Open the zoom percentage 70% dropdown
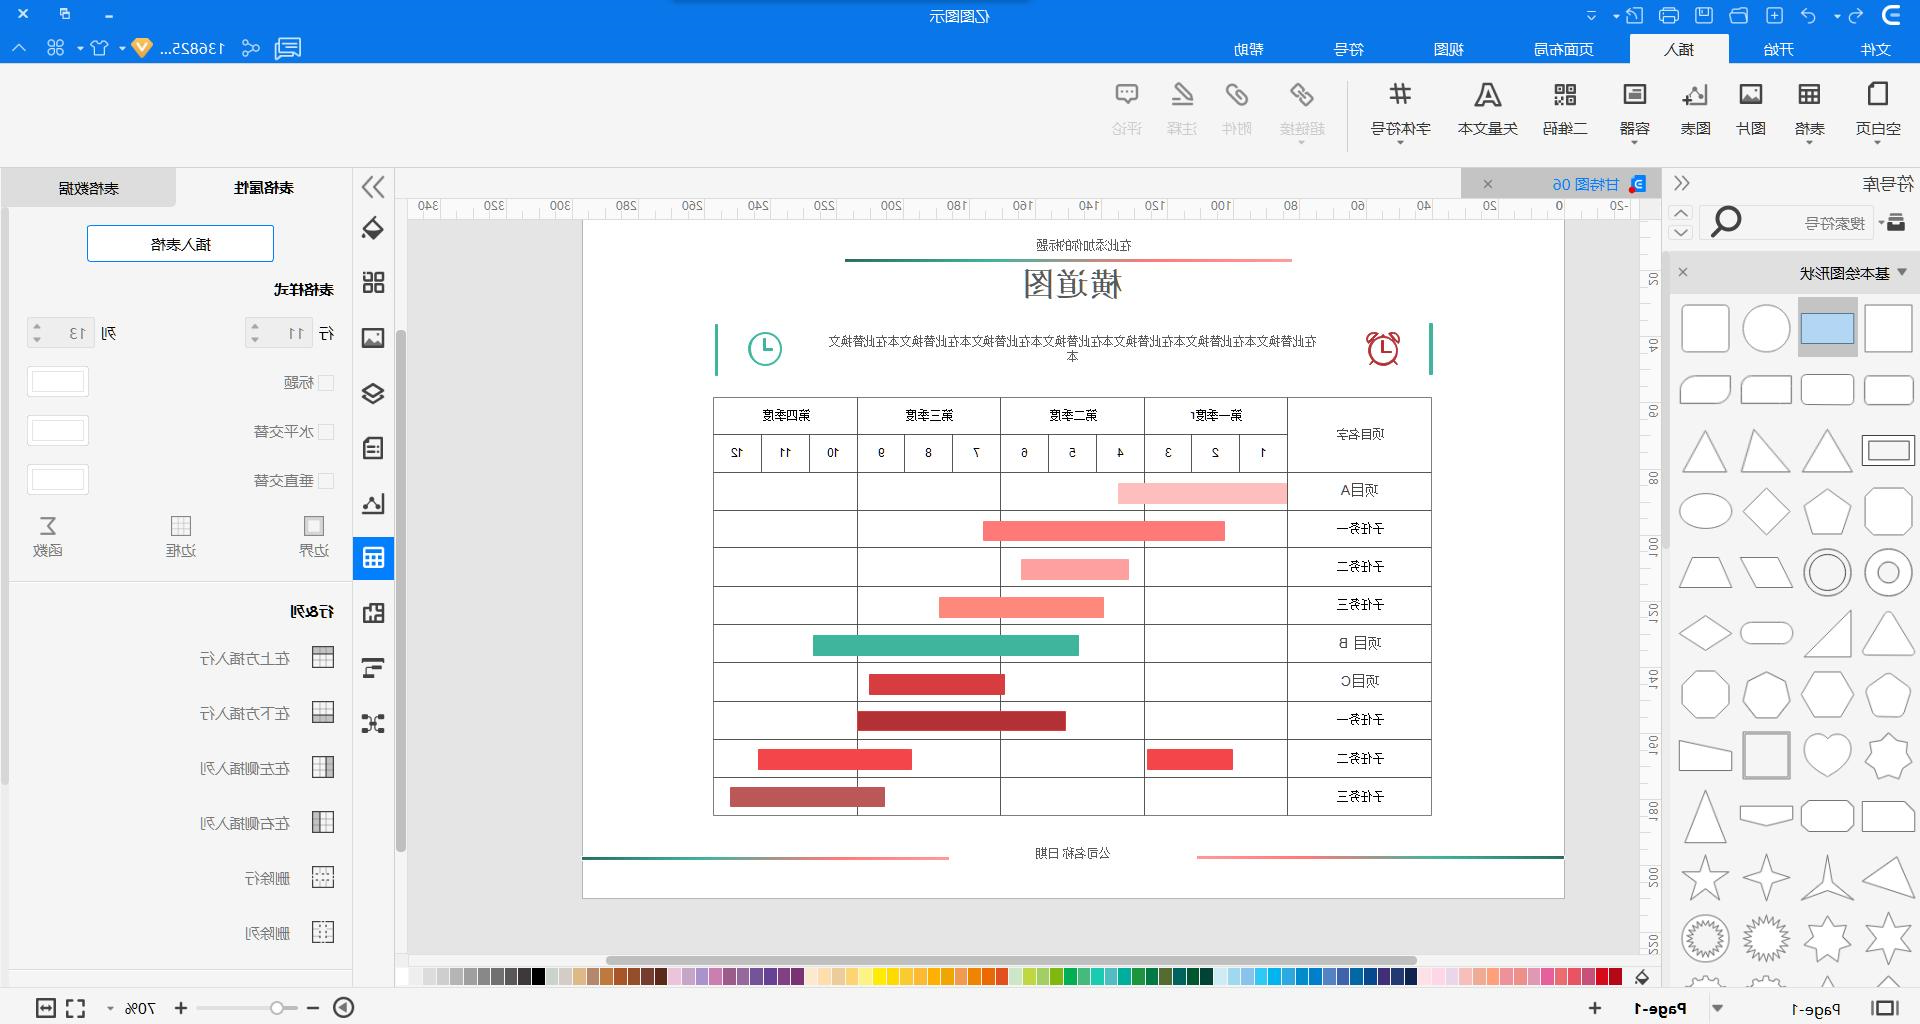 [110, 1008]
